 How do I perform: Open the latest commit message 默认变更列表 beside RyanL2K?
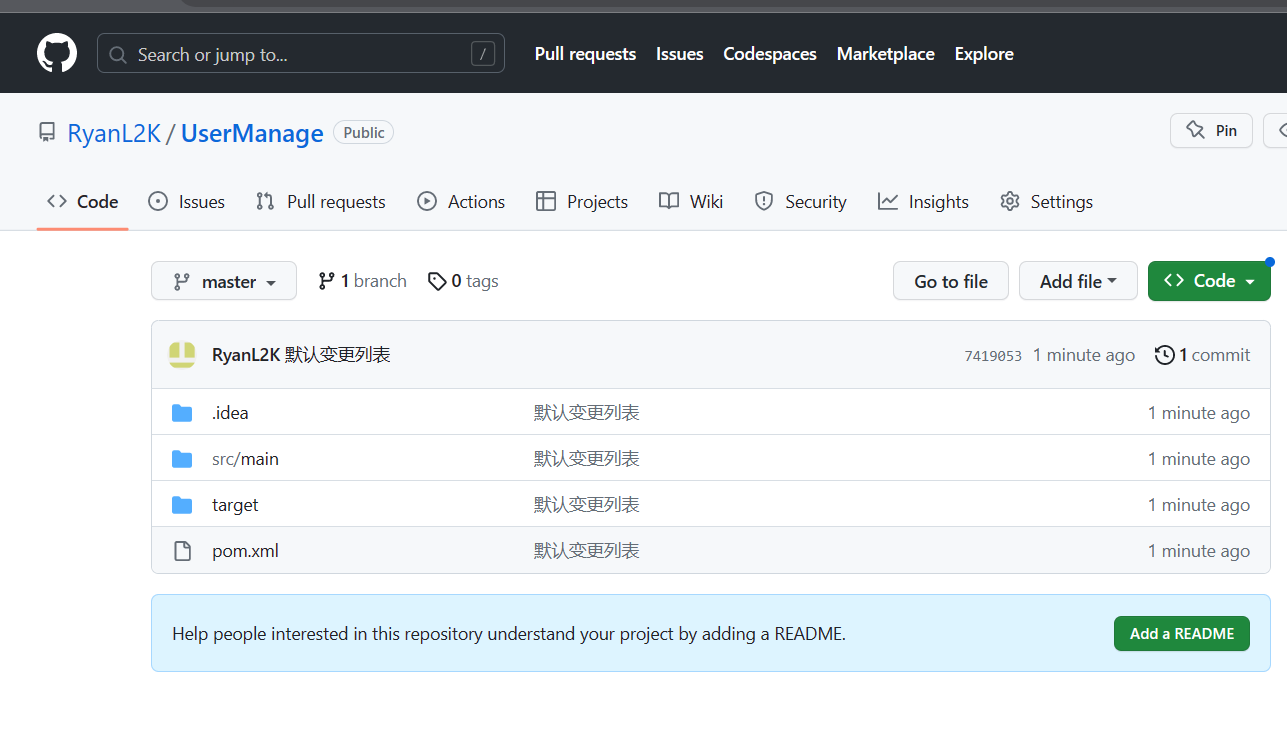coord(338,355)
